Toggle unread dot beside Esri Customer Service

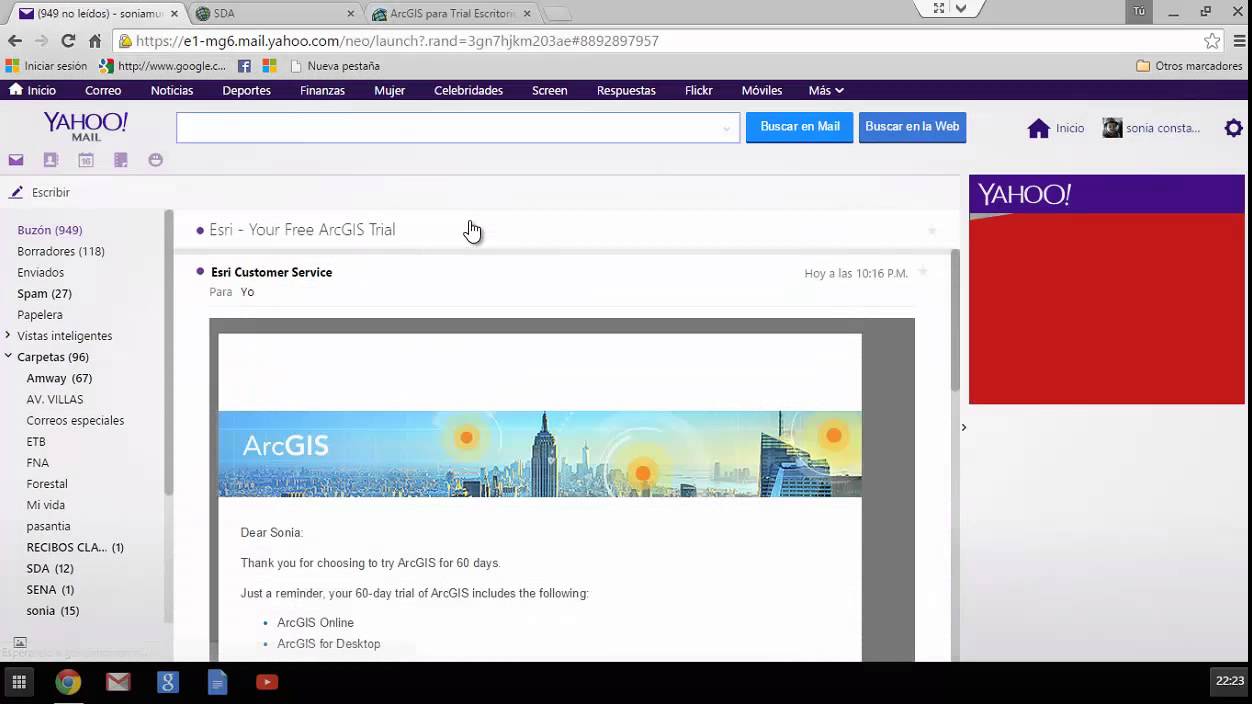[x=200, y=271]
